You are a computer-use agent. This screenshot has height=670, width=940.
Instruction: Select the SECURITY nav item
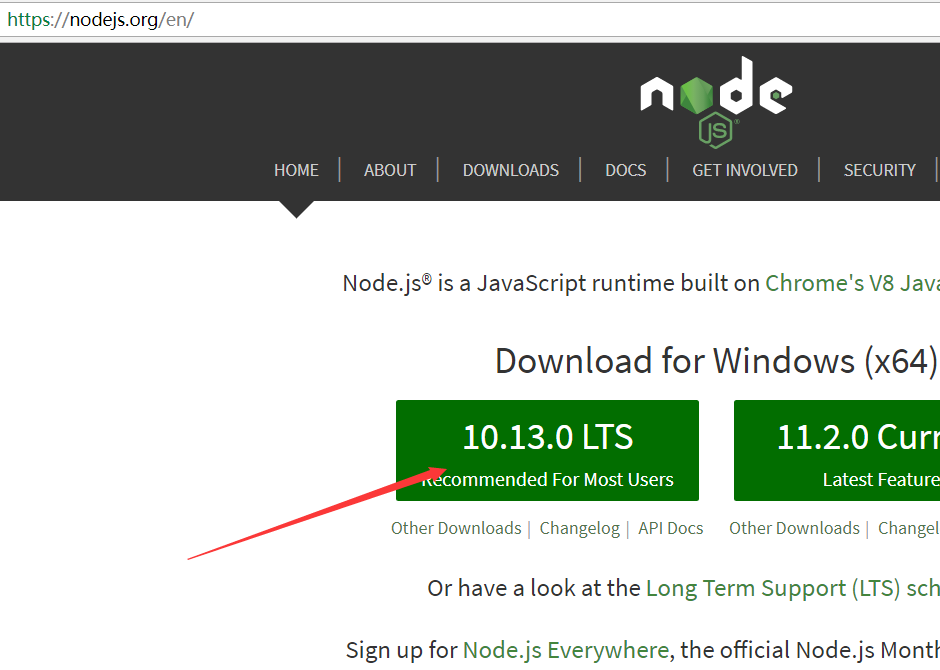pos(879,170)
